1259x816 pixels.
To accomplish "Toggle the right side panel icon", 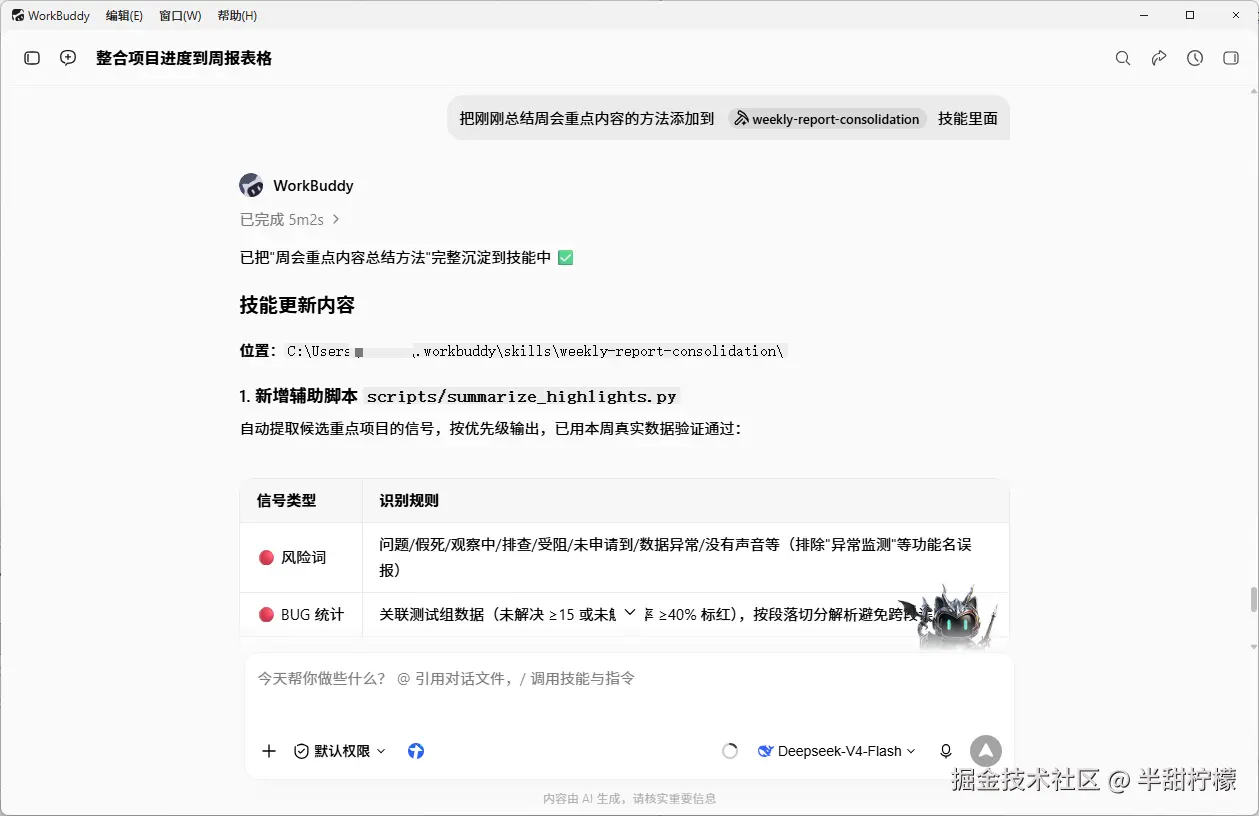I will [1231, 58].
